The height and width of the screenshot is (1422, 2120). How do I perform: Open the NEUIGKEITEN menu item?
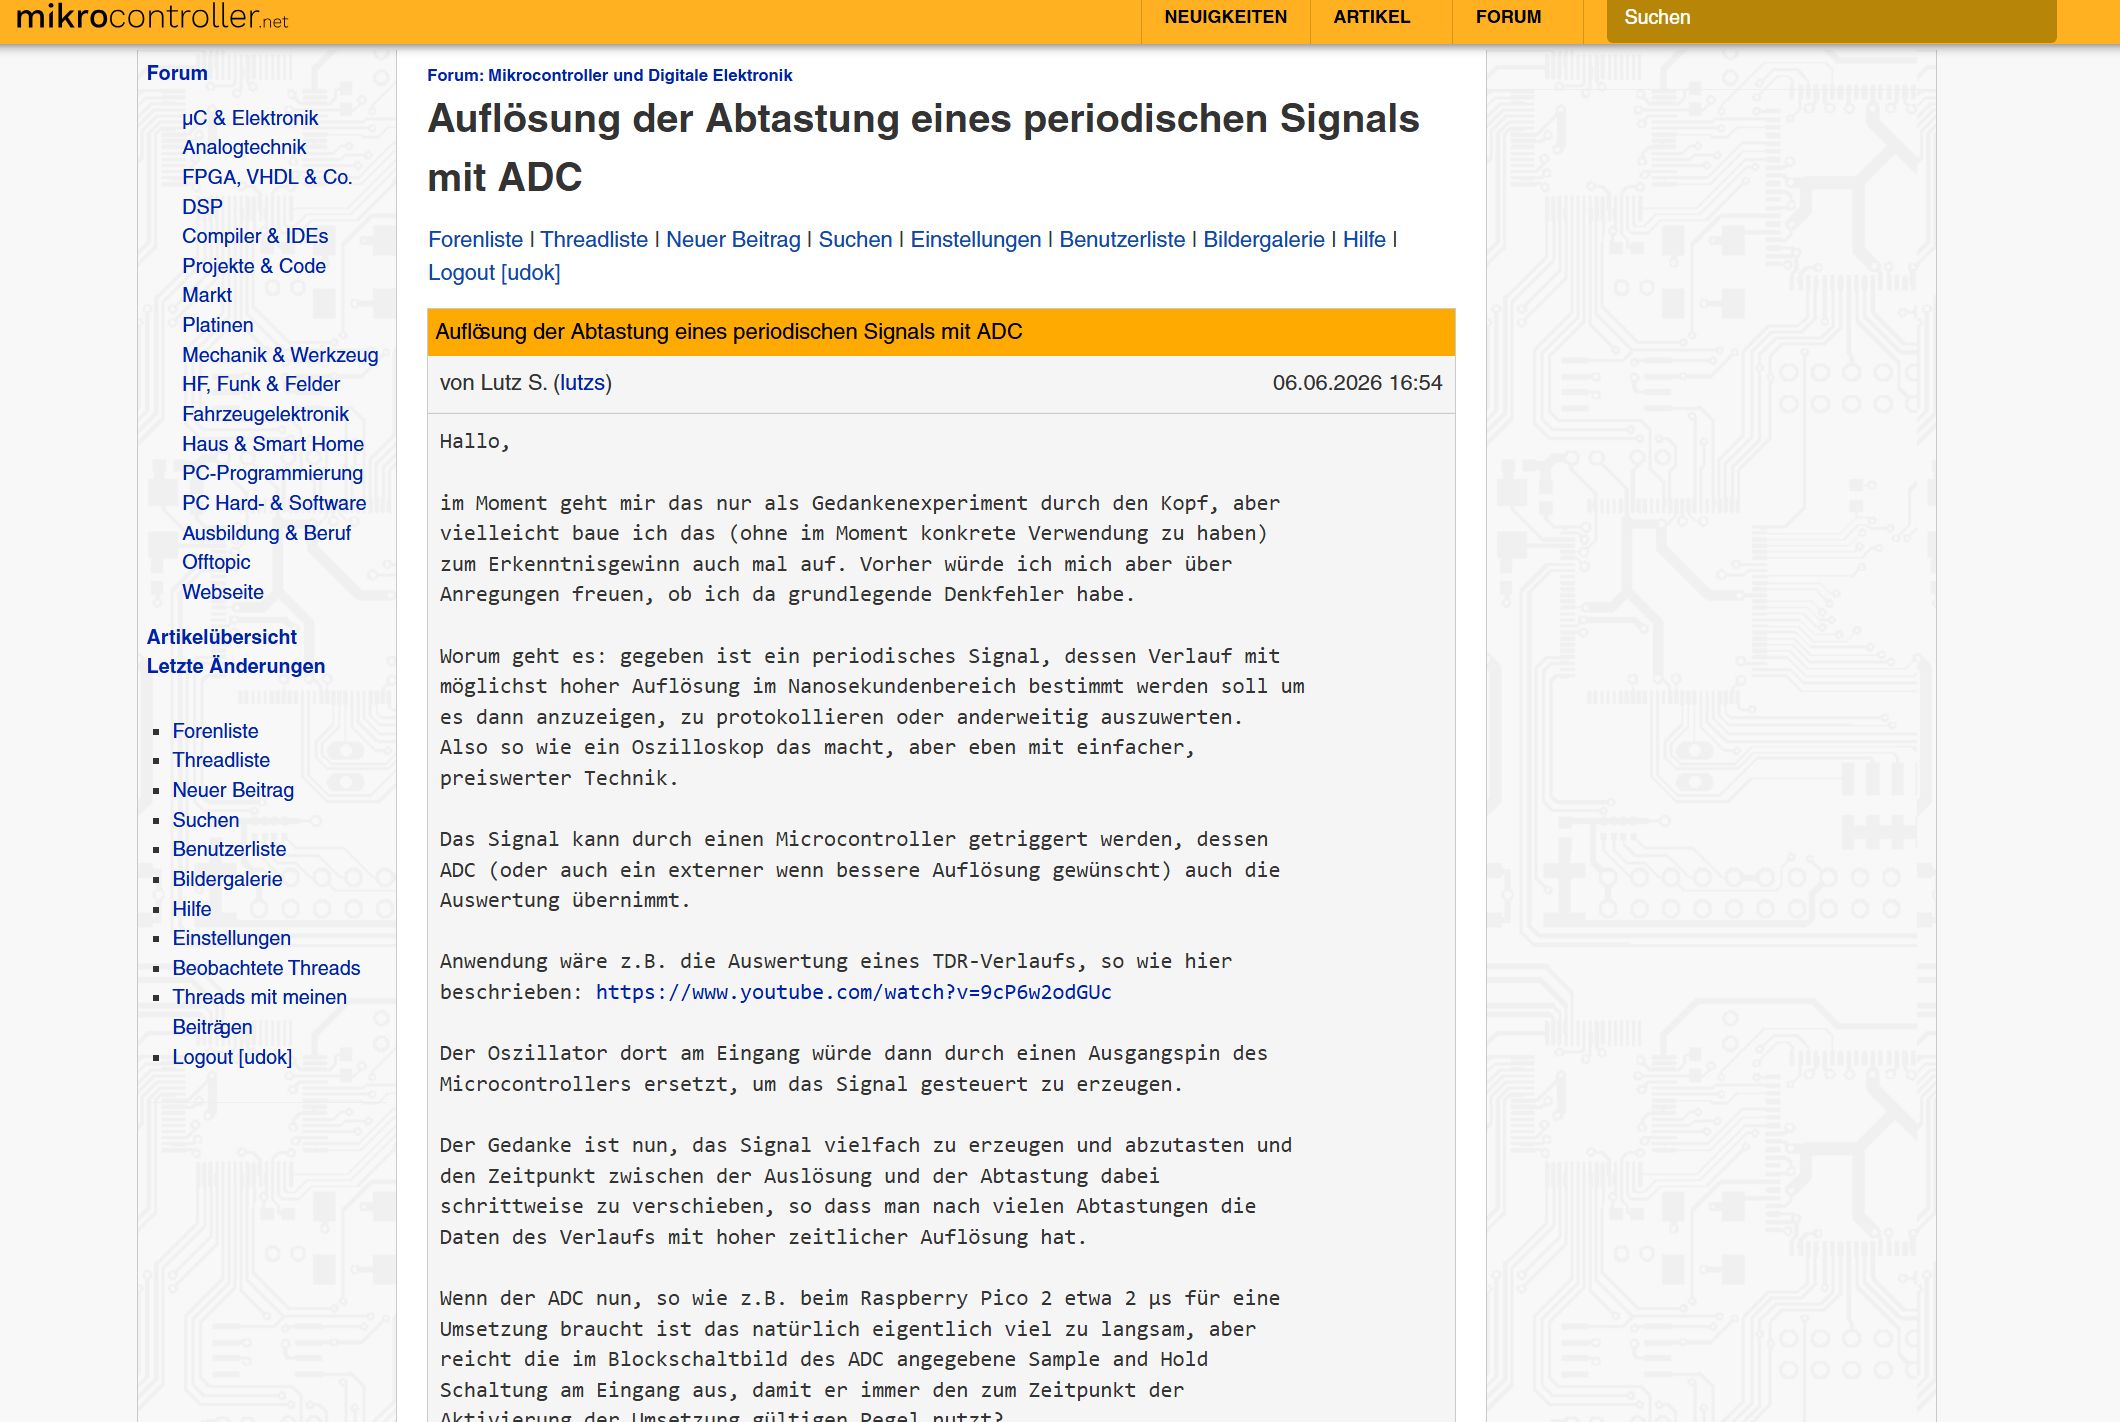(x=1225, y=17)
